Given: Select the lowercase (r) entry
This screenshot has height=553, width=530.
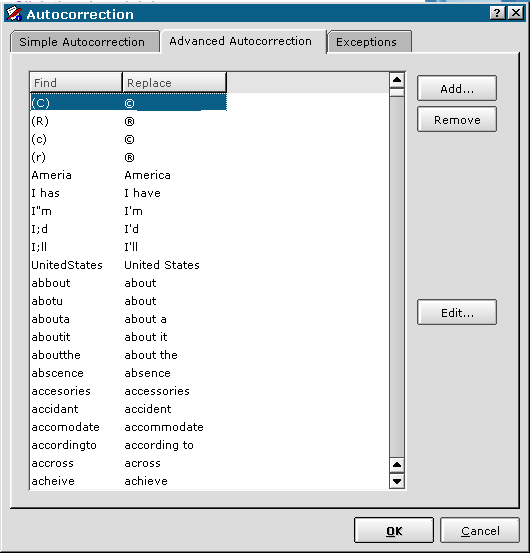Looking at the screenshot, I should coord(128,157).
